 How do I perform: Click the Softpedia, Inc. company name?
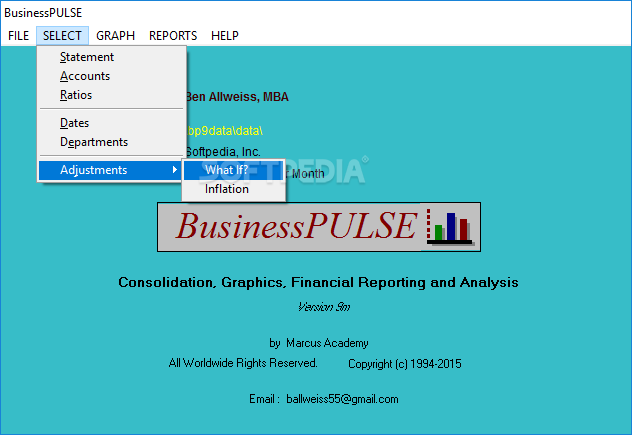223,152
